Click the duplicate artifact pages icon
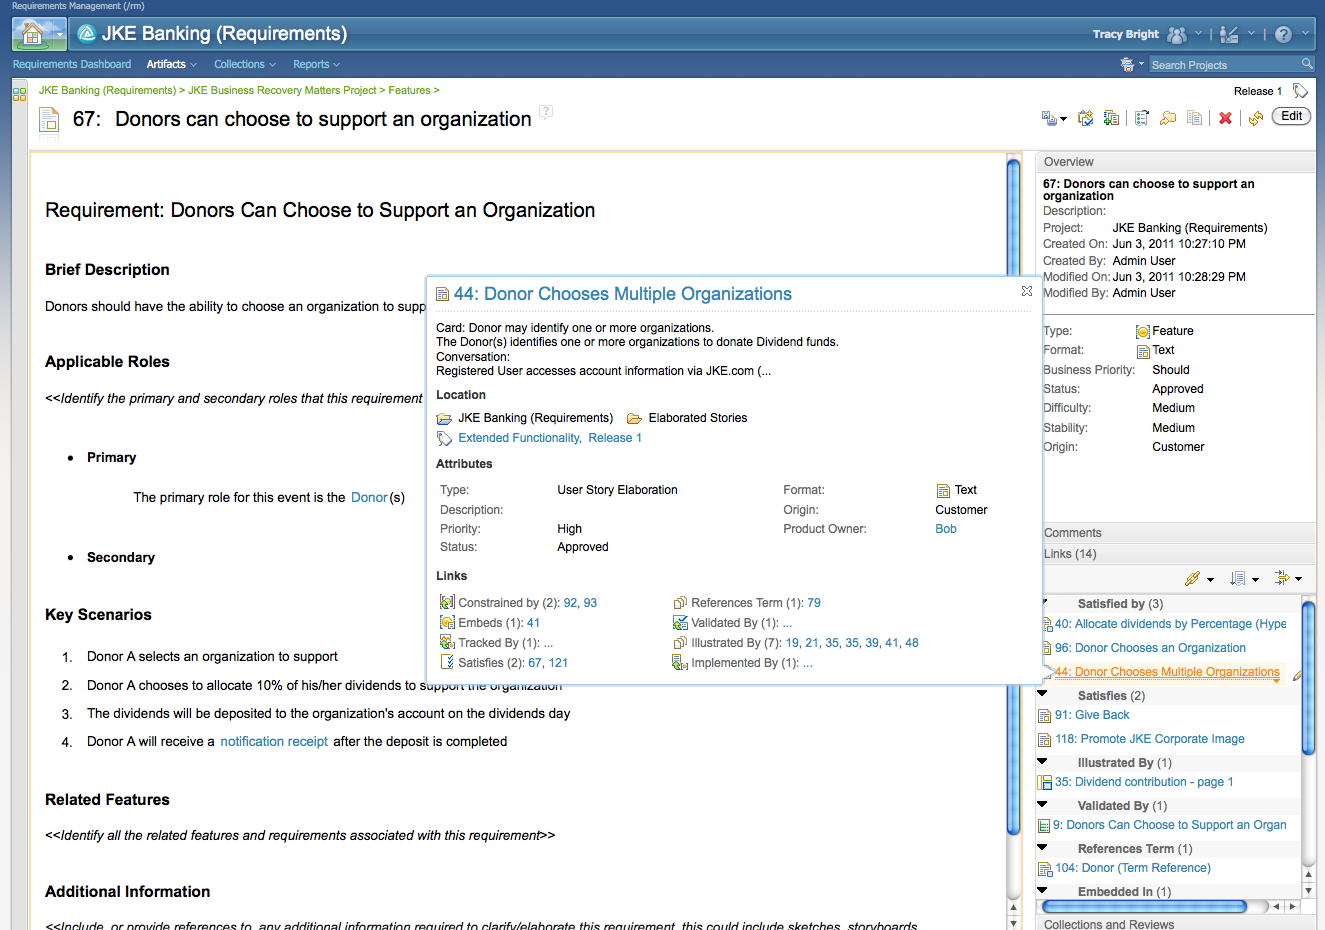 1194,118
